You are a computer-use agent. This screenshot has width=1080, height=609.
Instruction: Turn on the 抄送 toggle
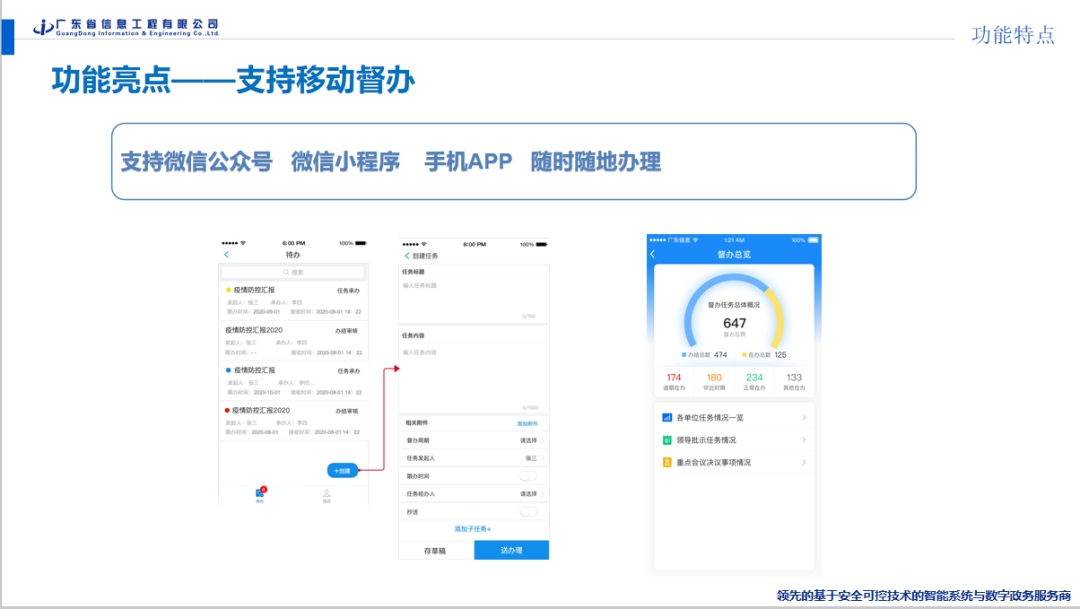pos(528,512)
